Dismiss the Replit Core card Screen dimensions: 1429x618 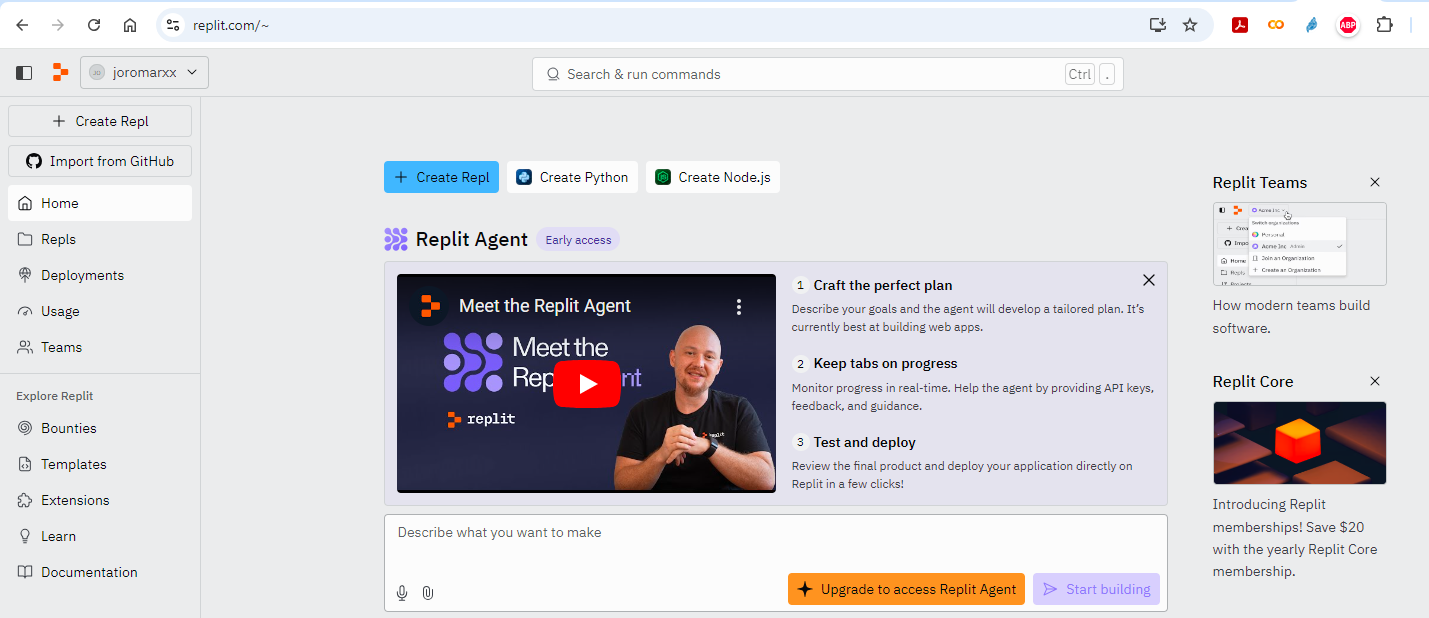point(1375,381)
